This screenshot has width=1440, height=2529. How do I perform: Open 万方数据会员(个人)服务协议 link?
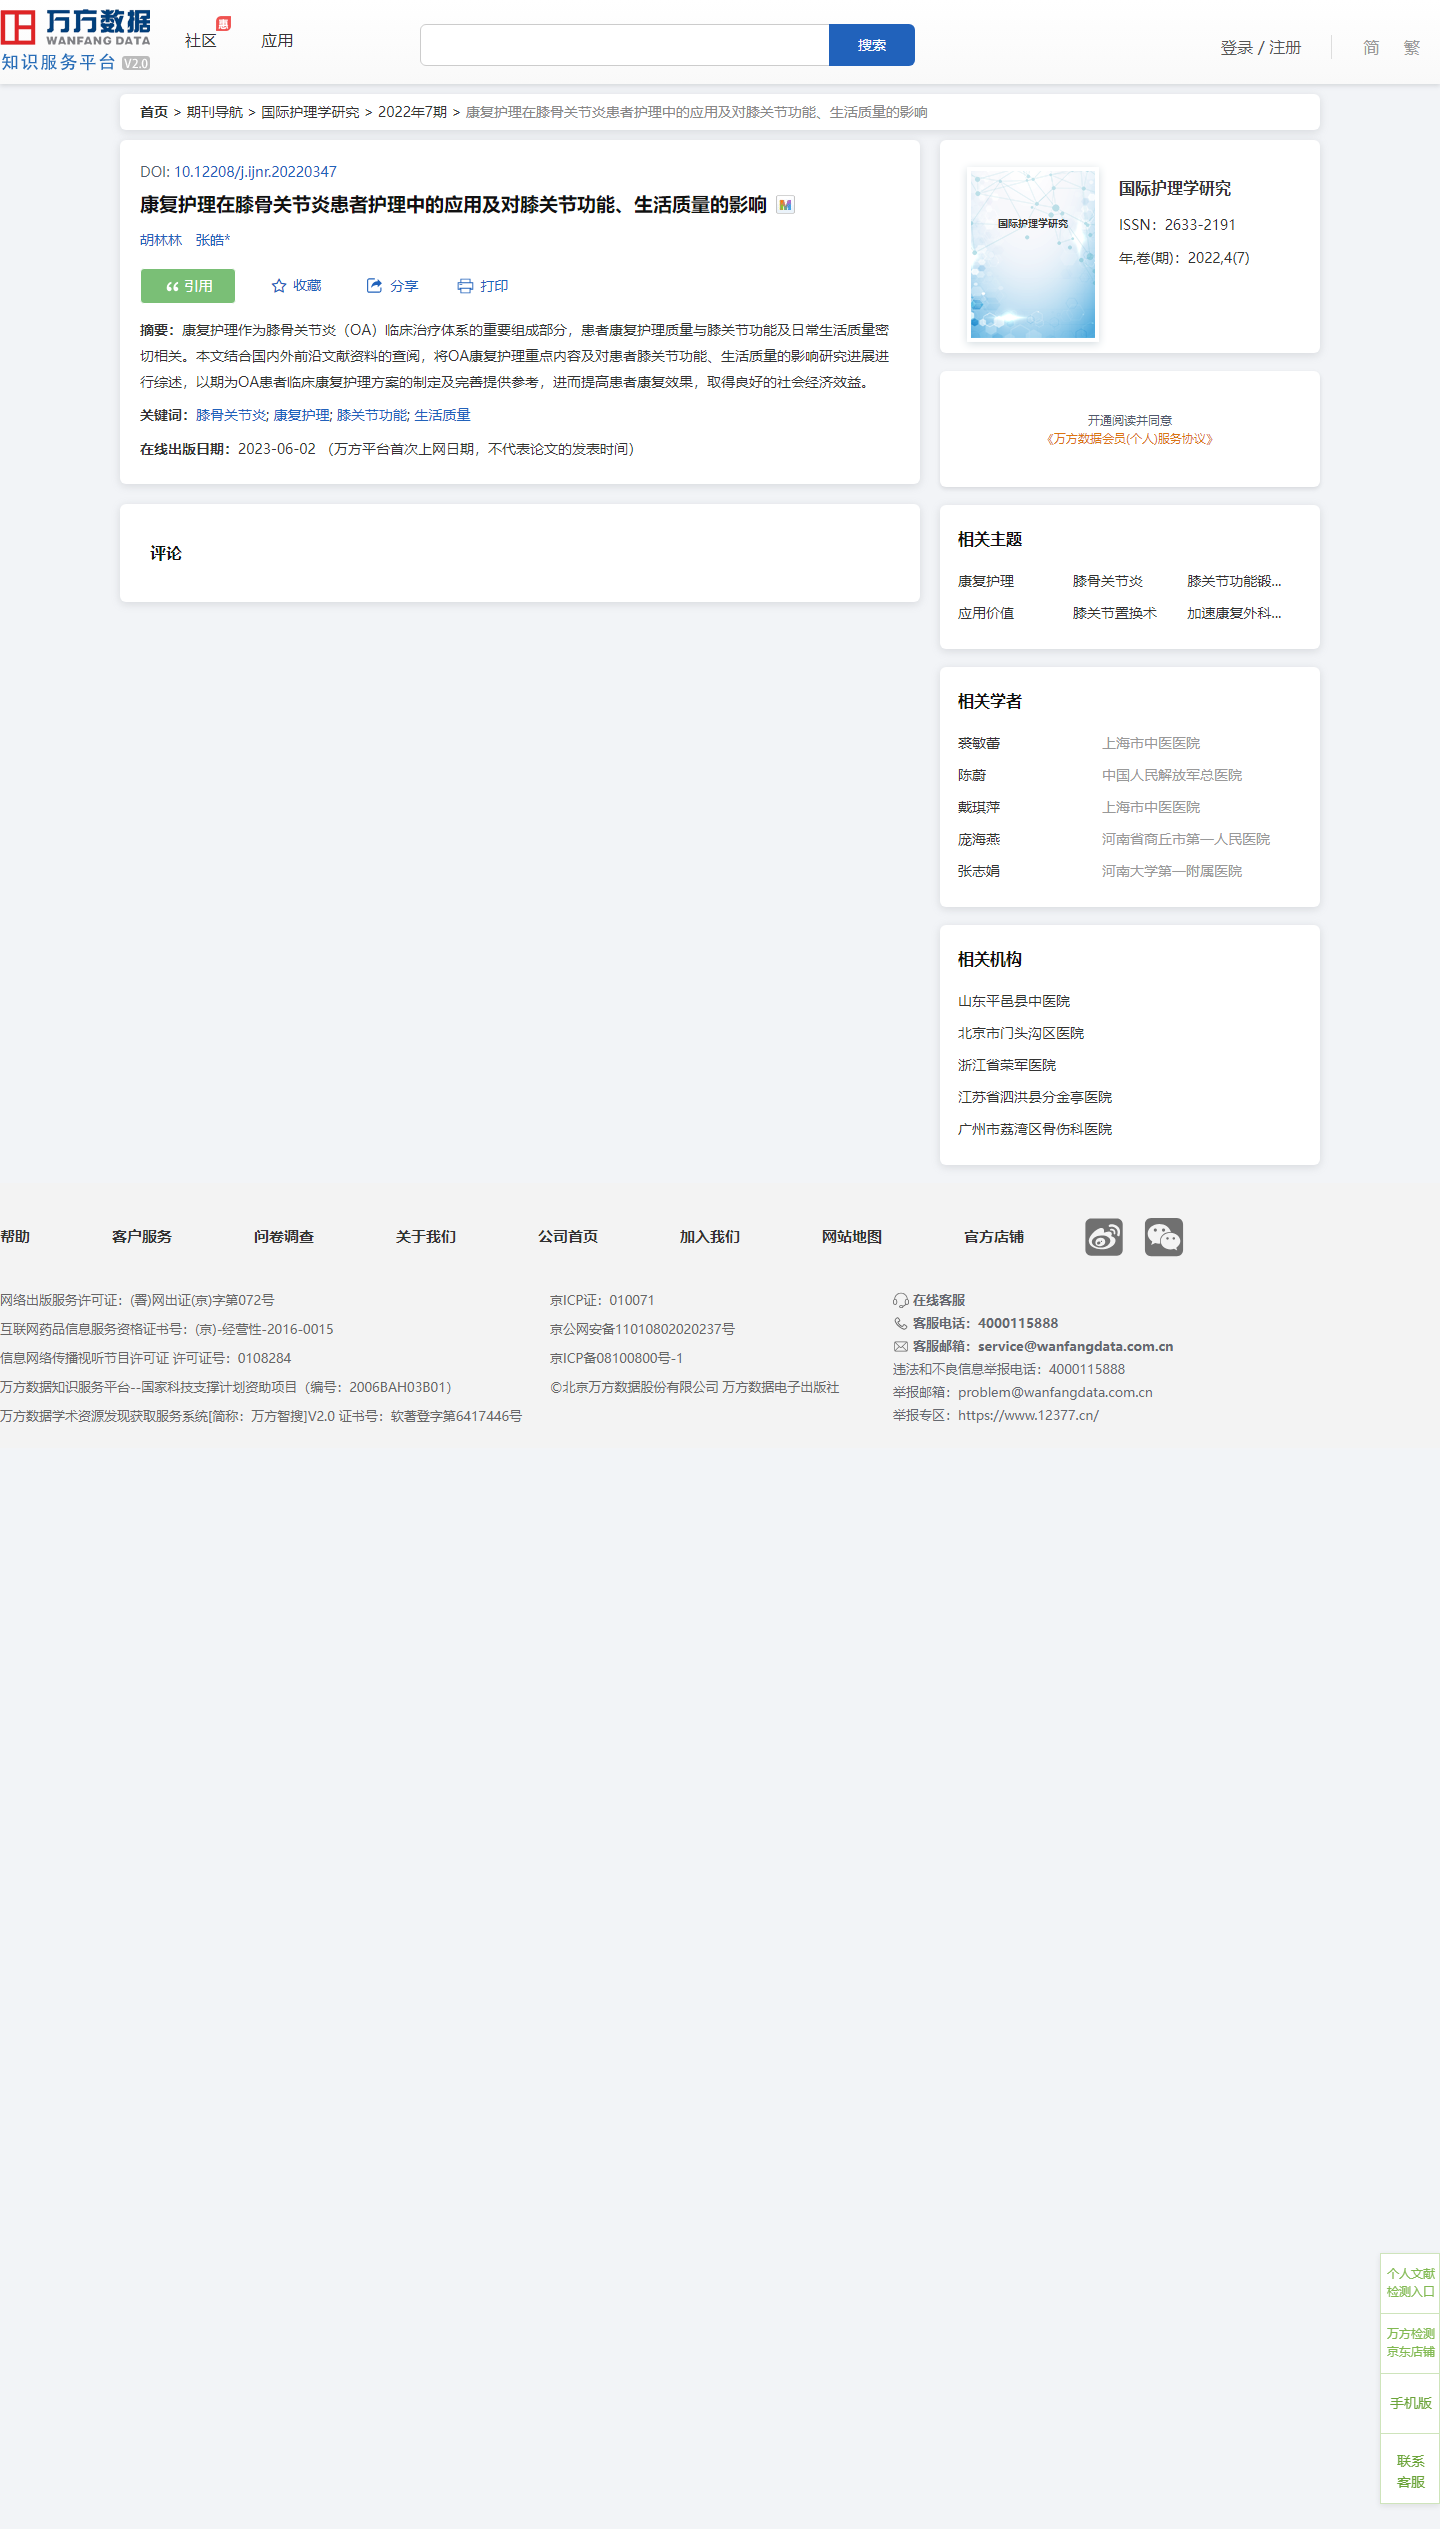coord(1130,439)
